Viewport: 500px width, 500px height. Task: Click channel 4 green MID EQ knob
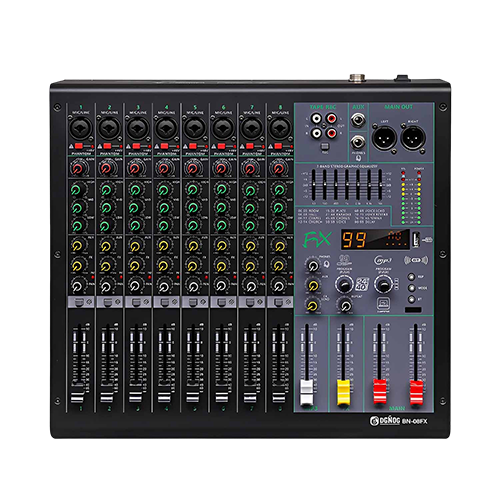tap(163, 208)
